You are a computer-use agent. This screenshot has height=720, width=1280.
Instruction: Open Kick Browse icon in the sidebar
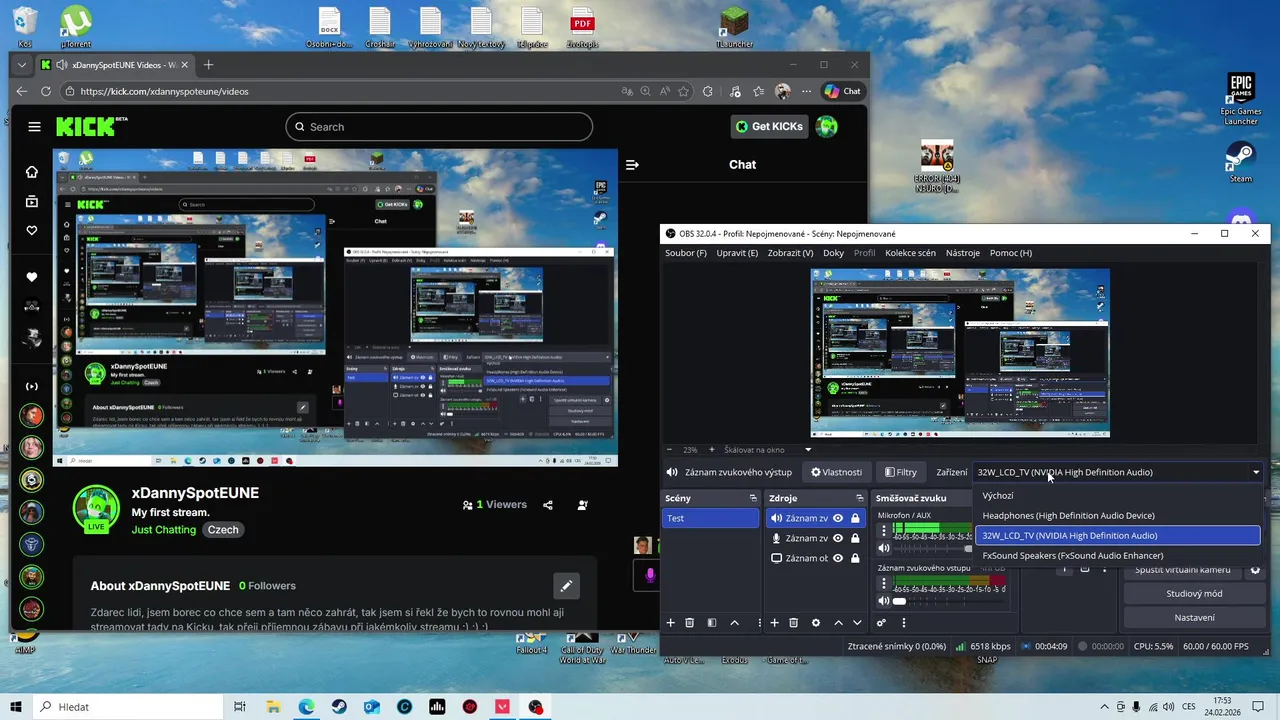click(x=32, y=201)
